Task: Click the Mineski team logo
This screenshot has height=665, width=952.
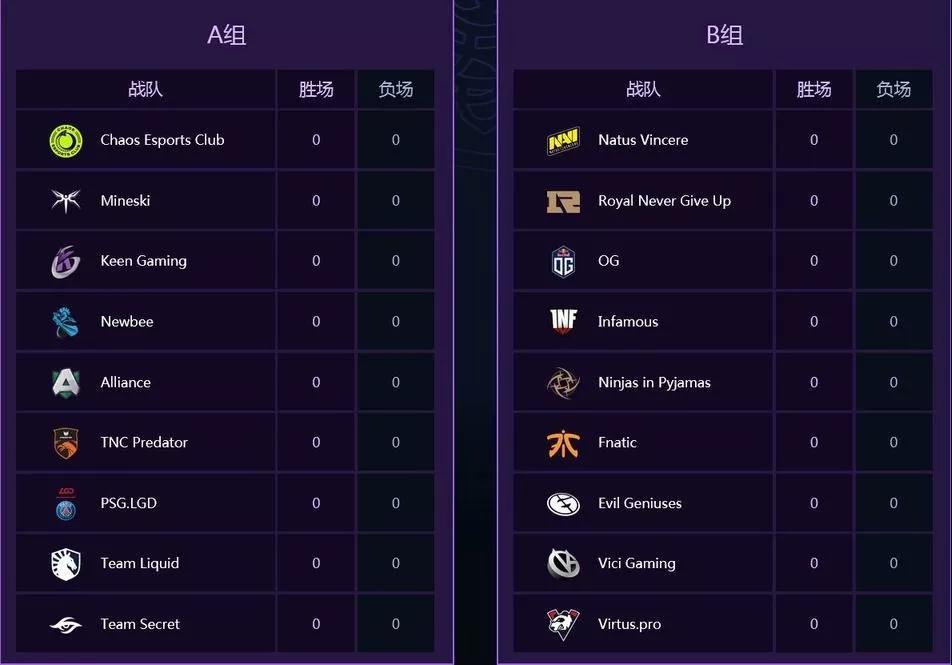Action: (66, 200)
